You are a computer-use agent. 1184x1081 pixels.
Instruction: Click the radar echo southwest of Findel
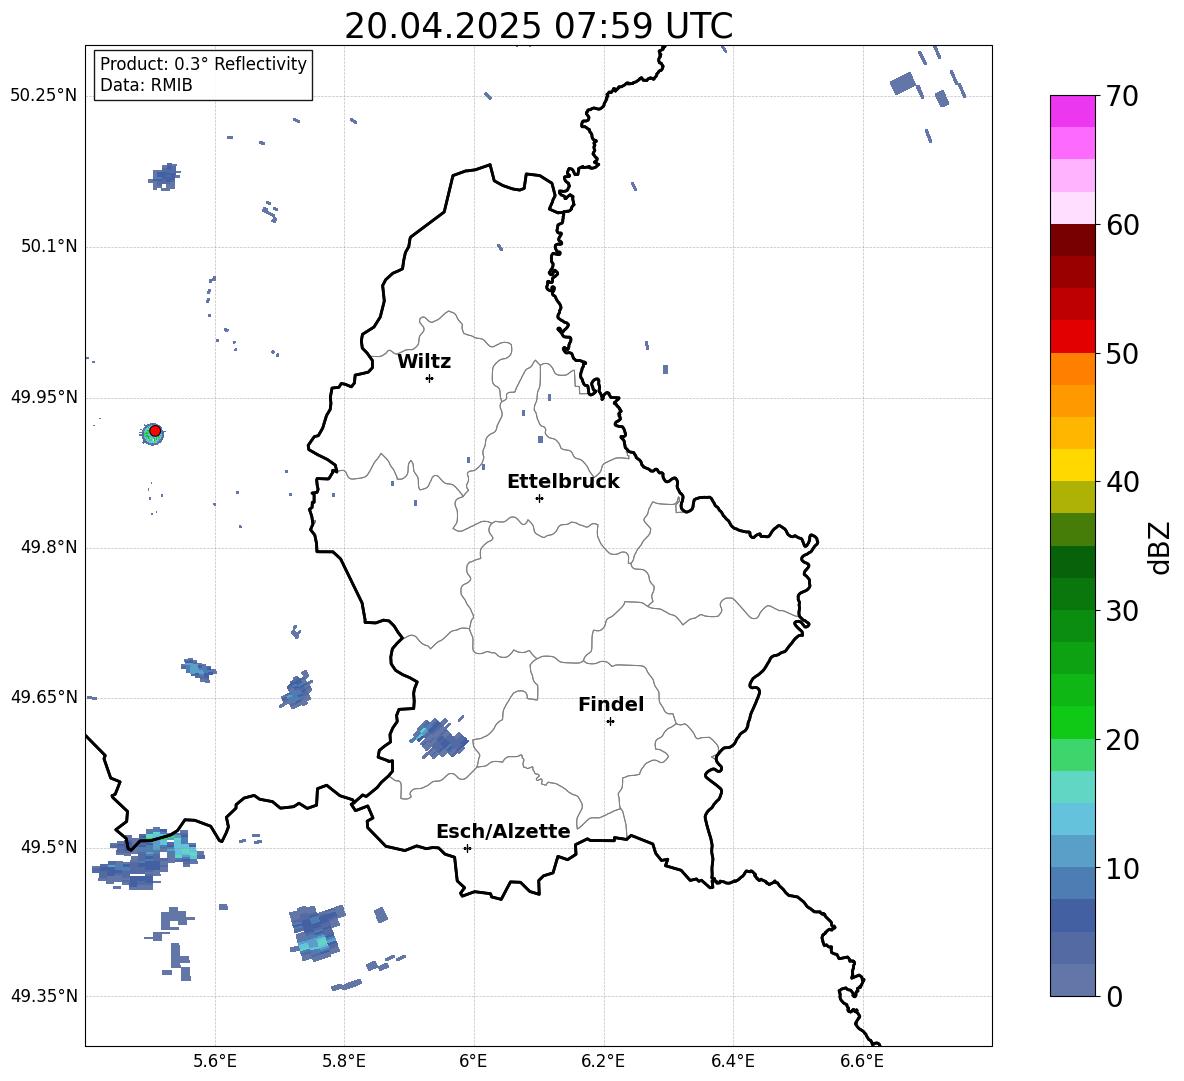pyautogui.click(x=440, y=738)
